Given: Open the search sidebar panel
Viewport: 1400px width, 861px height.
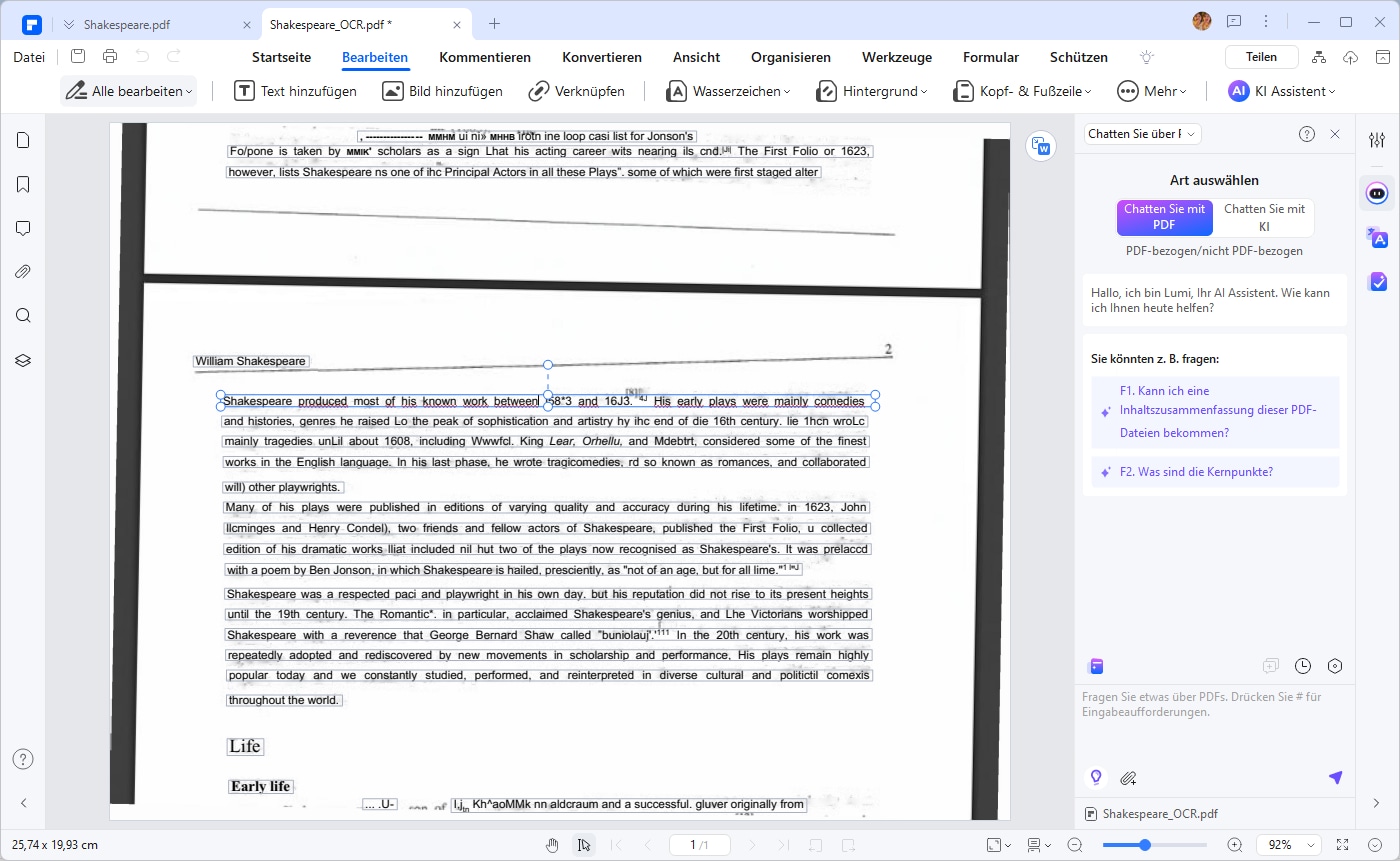Looking at the screenshot, I should tap(23, 316).
